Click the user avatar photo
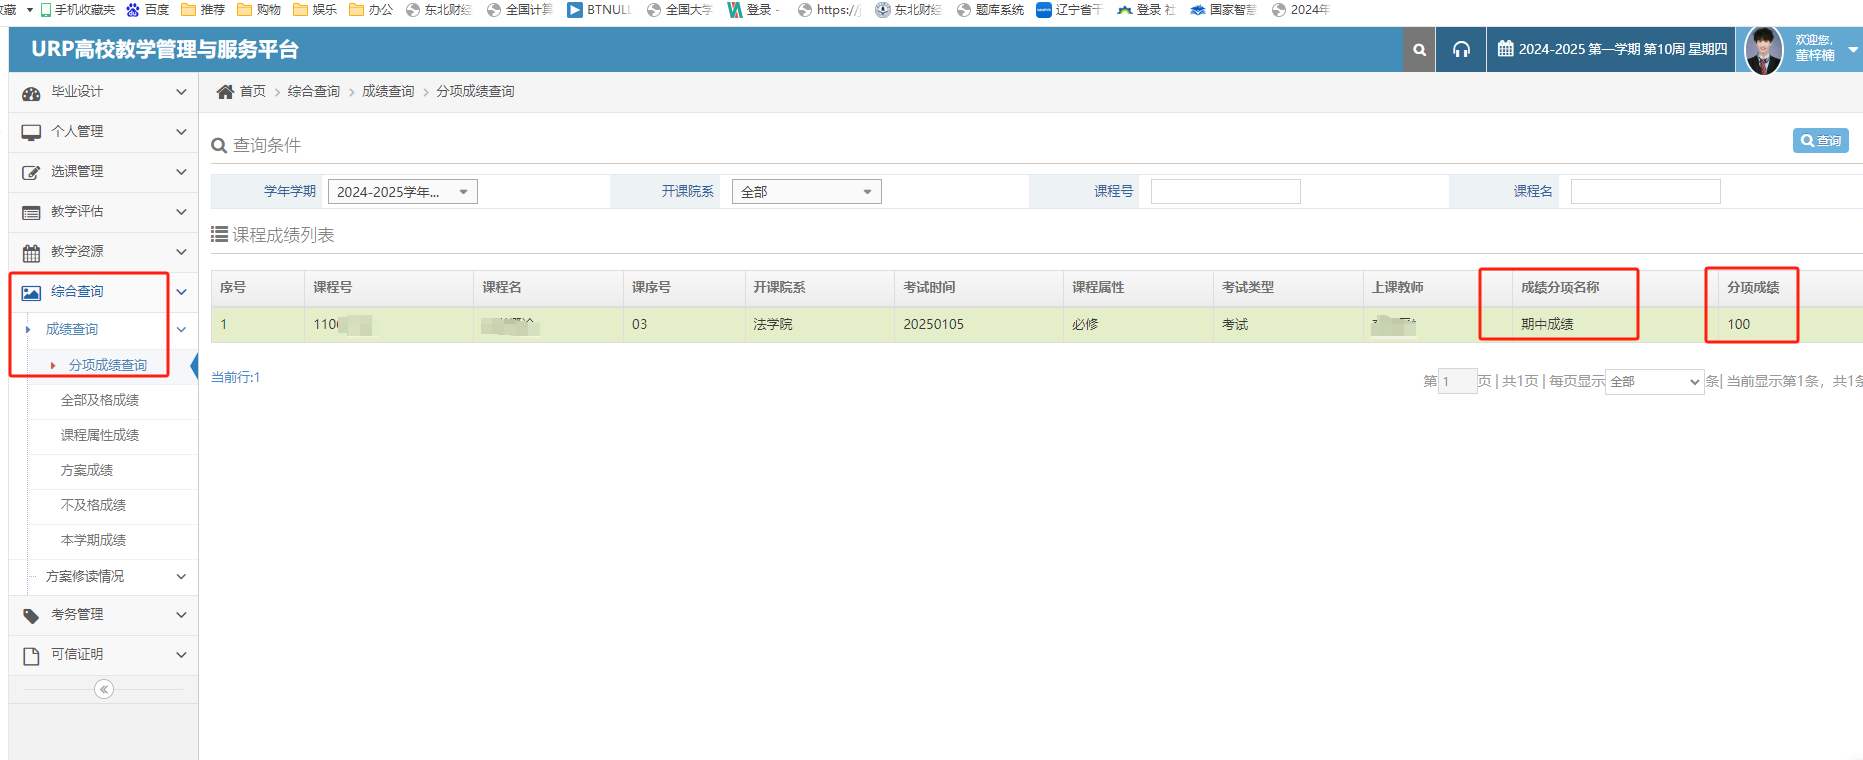This screenshot has height=760, width=1863. pyautogui.click(x=1764, y=50)
